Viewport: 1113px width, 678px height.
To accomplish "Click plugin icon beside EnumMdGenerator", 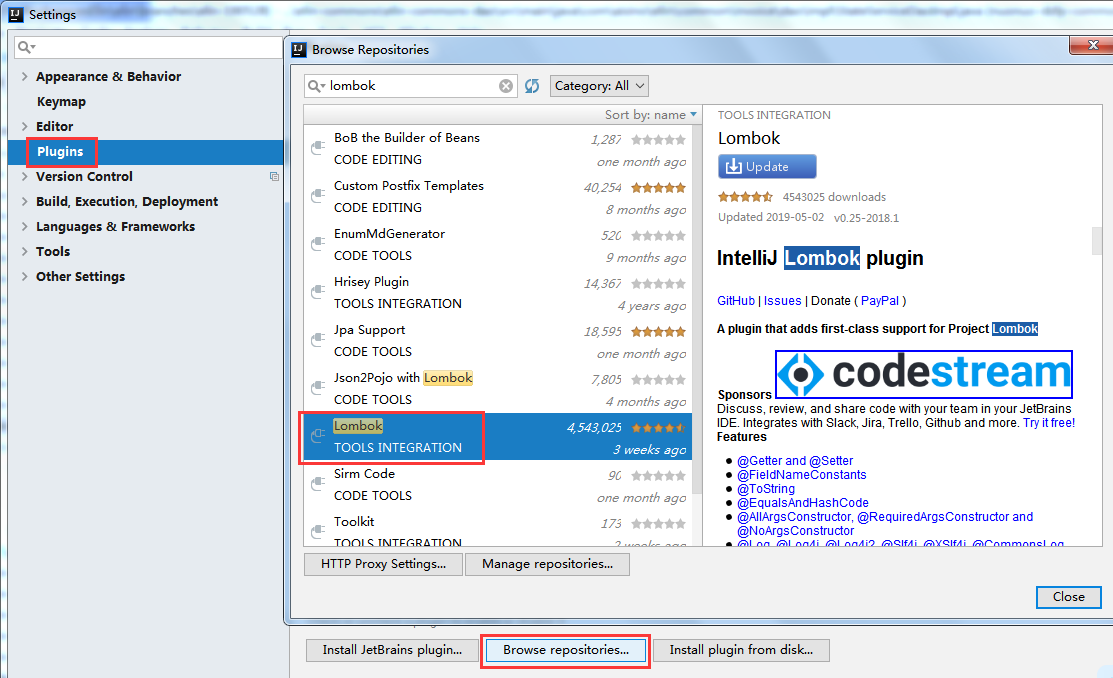I will (318, 244).
